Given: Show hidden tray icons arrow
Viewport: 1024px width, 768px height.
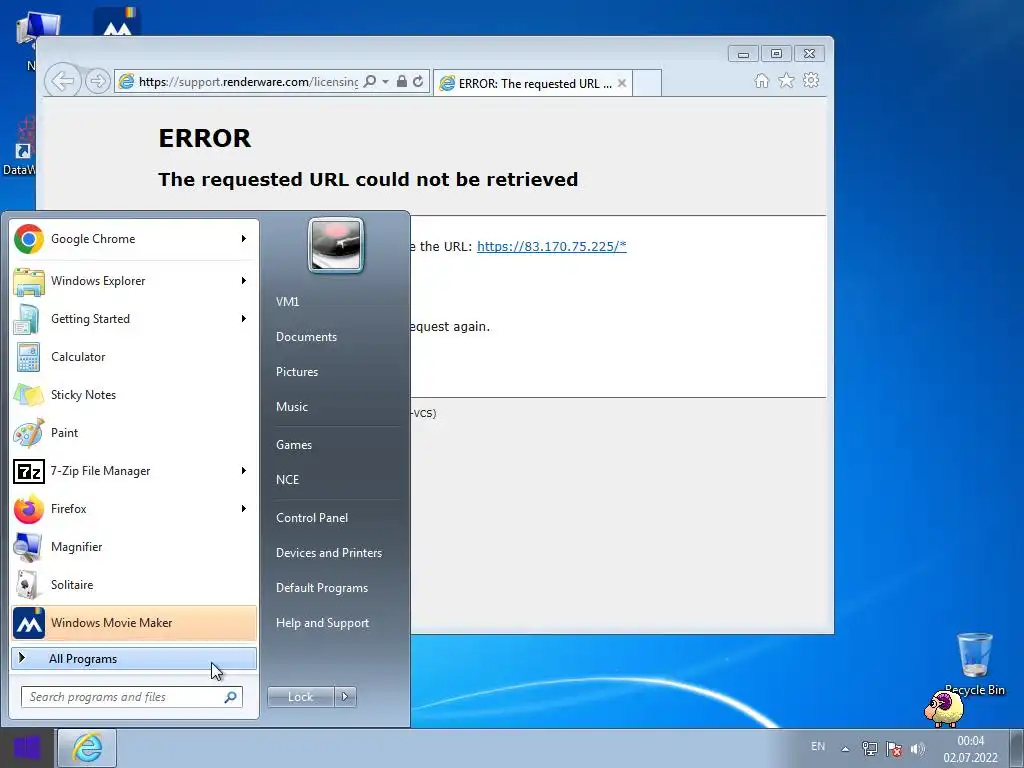Looking at the screenshot, I should click(x=845, y=748).
